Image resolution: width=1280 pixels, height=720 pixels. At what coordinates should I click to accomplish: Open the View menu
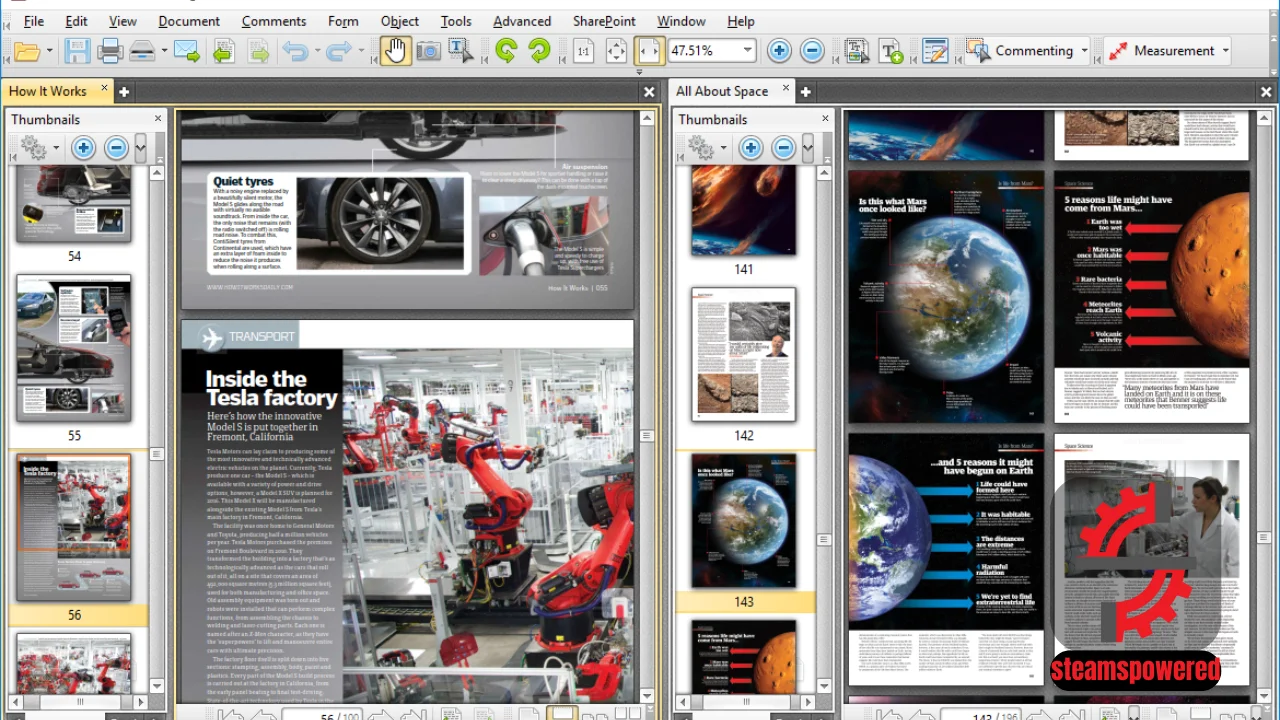tap(122, 21)
